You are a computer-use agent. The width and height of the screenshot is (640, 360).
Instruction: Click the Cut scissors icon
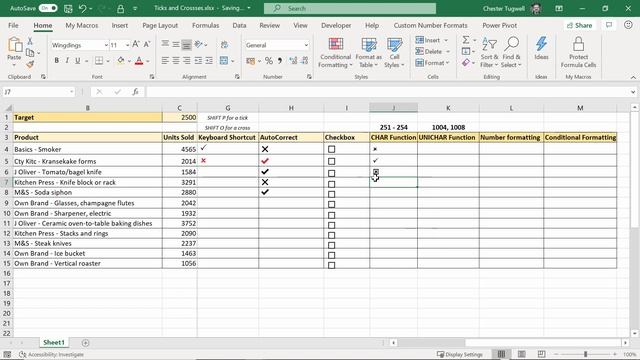(x=30, y=41)
